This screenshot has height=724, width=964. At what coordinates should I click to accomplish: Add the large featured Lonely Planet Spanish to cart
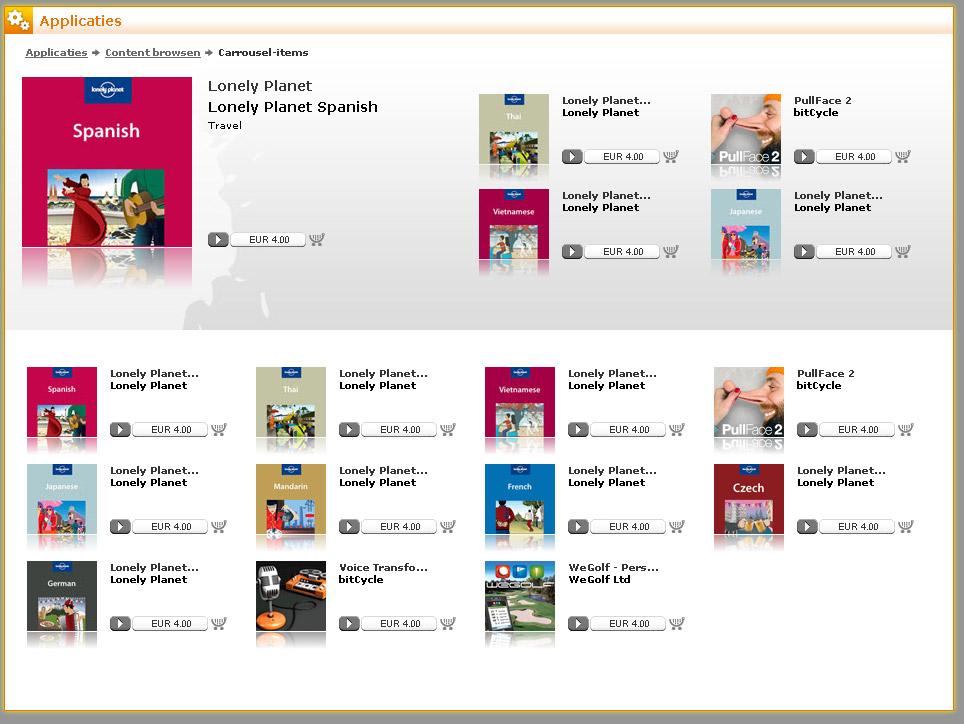coord(317,239)
